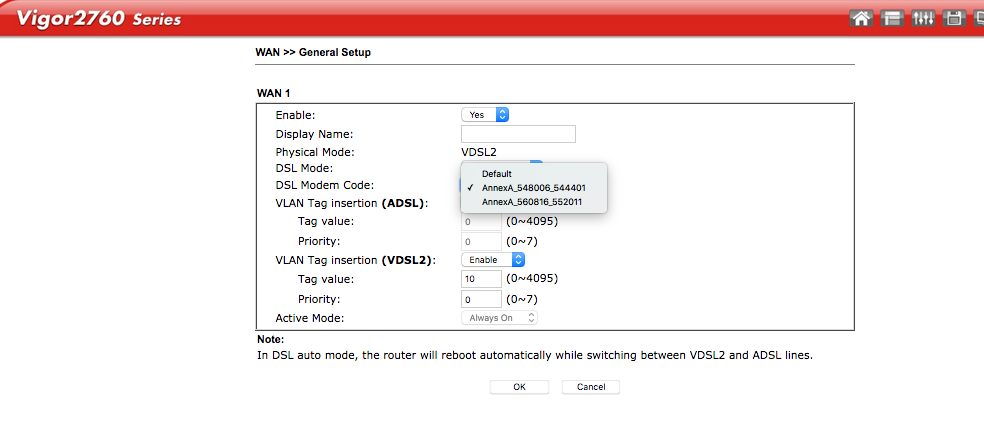Click the WAN >> General Setup heading
The image size is (984, 436).
tap(313, 53)
